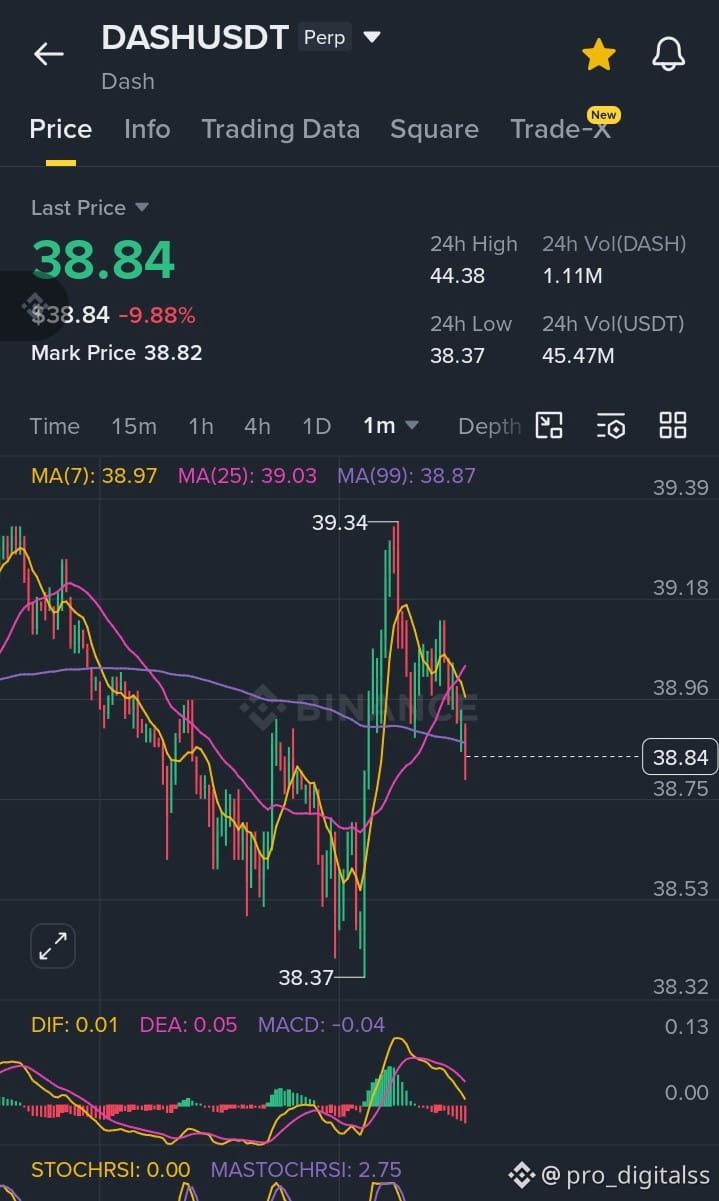Click the MA(7): 38.97 label
Viewport: 719px width, 1201px height.
94,476
